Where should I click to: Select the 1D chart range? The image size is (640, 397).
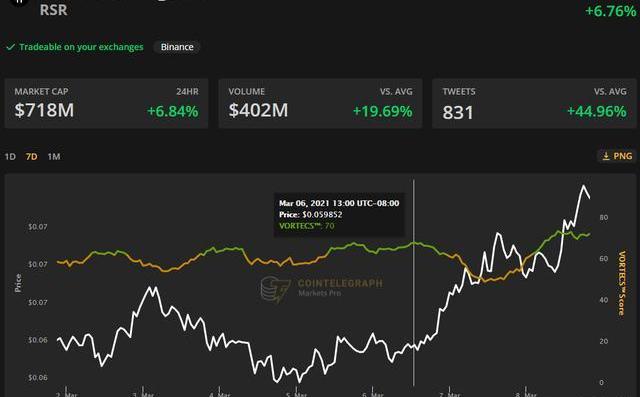click(10, 157)
